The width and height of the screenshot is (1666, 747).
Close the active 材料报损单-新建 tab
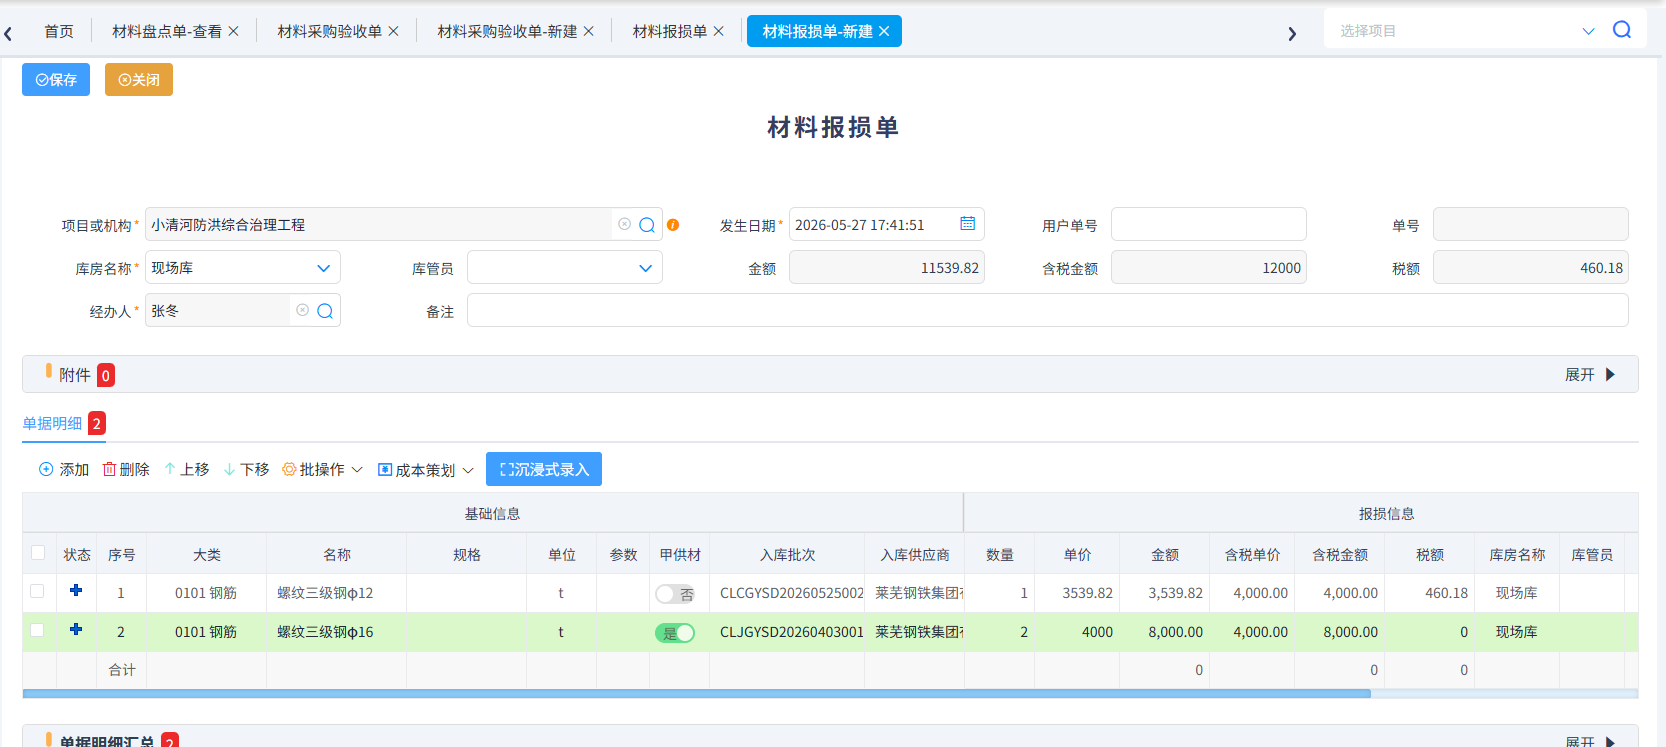884,31
